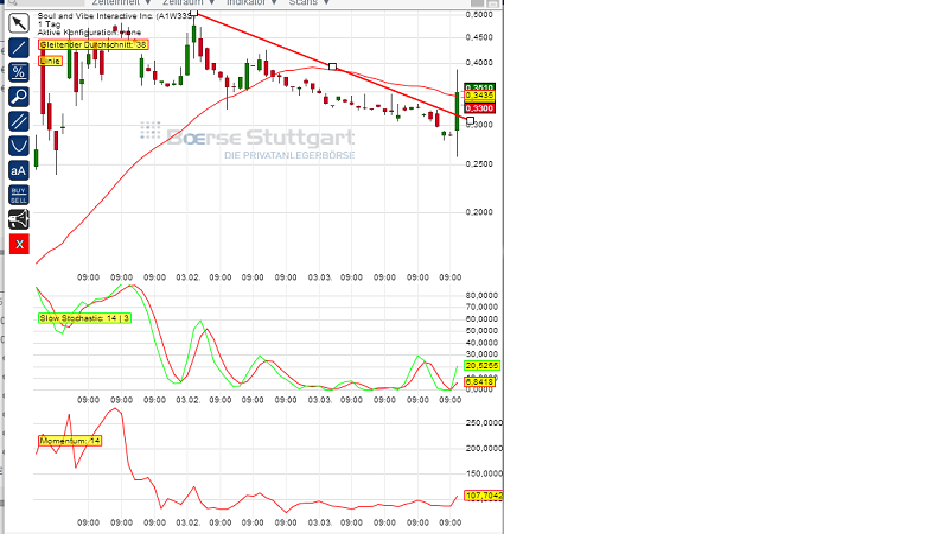952x538 pixels.
Task: Select the curve arc drawing tool
Action: pos(19,146)
